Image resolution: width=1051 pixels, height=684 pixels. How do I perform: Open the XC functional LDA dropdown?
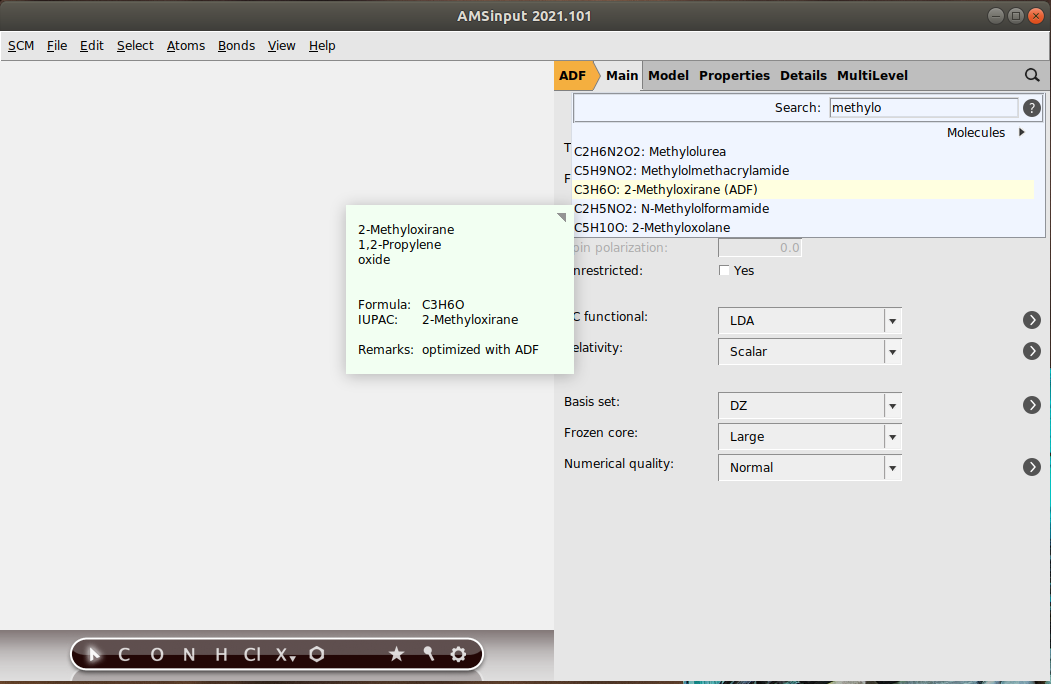810,321
